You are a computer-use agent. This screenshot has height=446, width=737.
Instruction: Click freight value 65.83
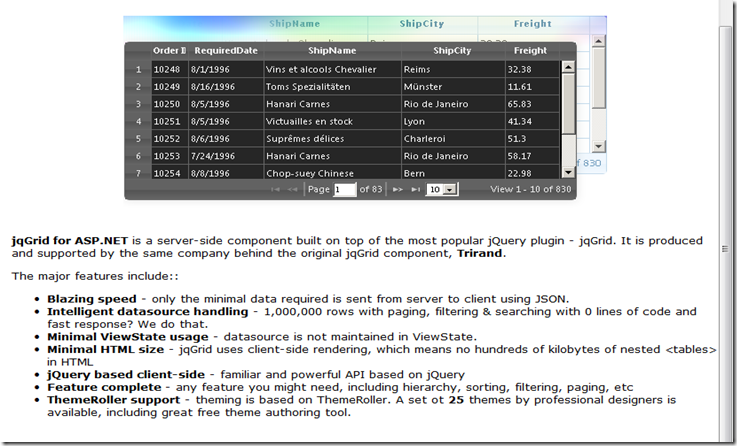(x=533, y=104)
